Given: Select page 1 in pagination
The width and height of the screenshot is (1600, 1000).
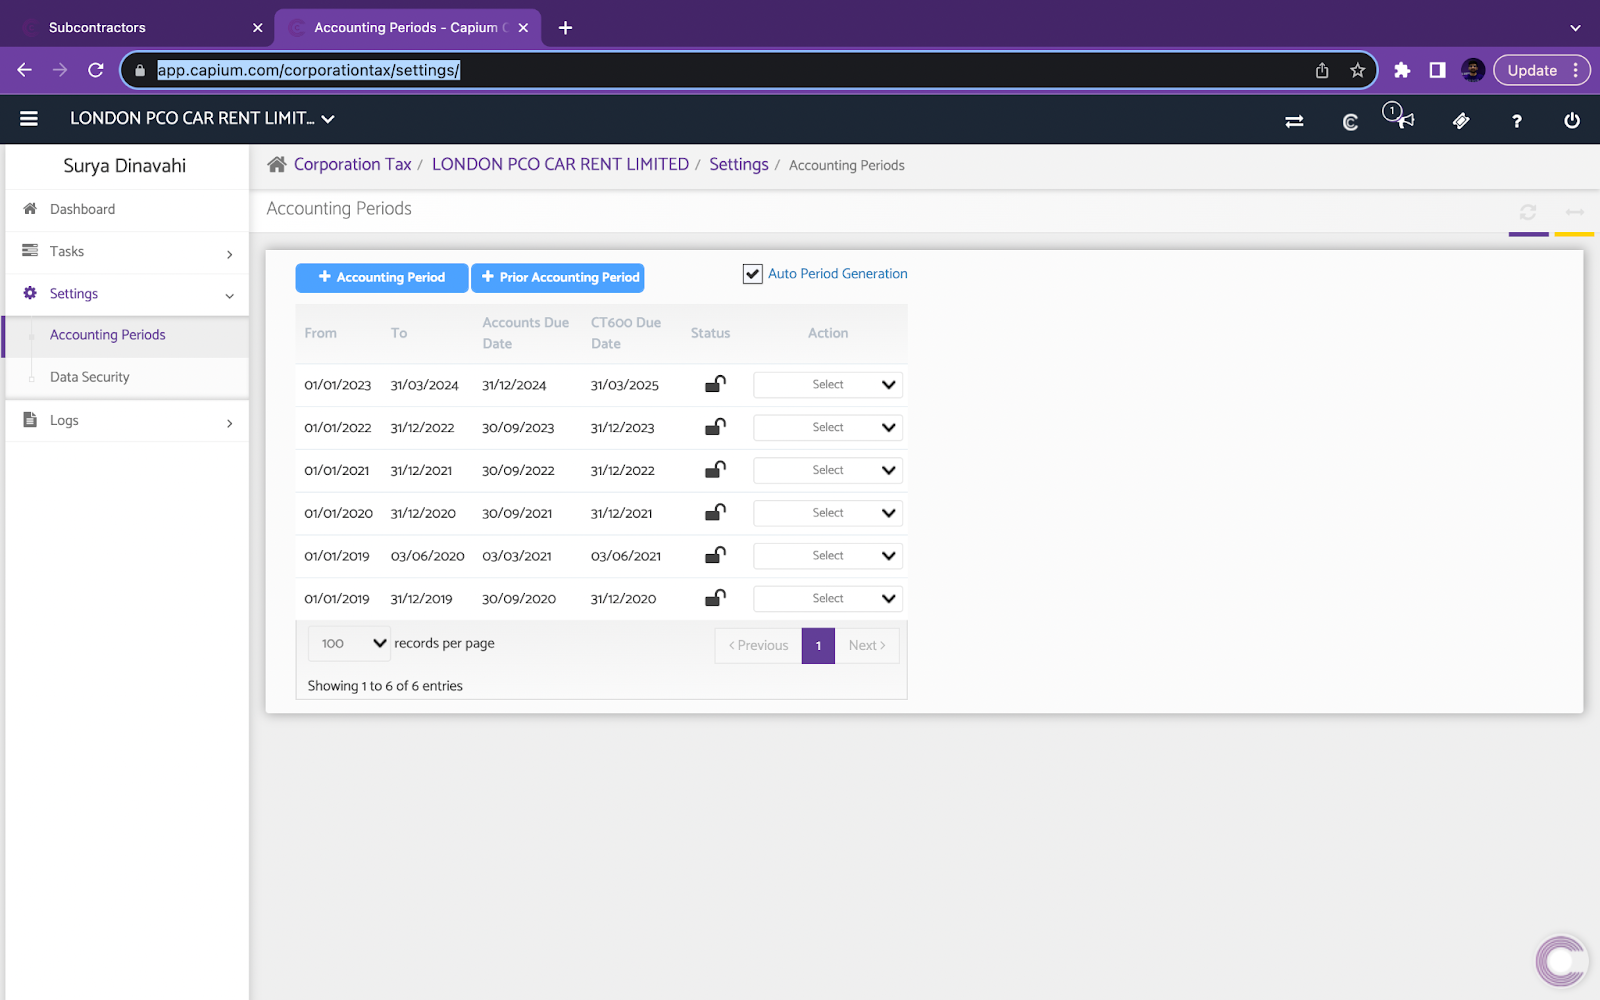Looking at the screenshot, I should [x=818, y=646].
